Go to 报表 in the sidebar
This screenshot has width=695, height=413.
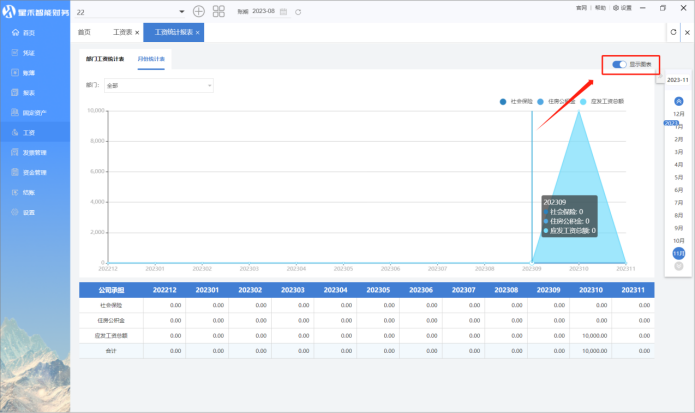28,93
